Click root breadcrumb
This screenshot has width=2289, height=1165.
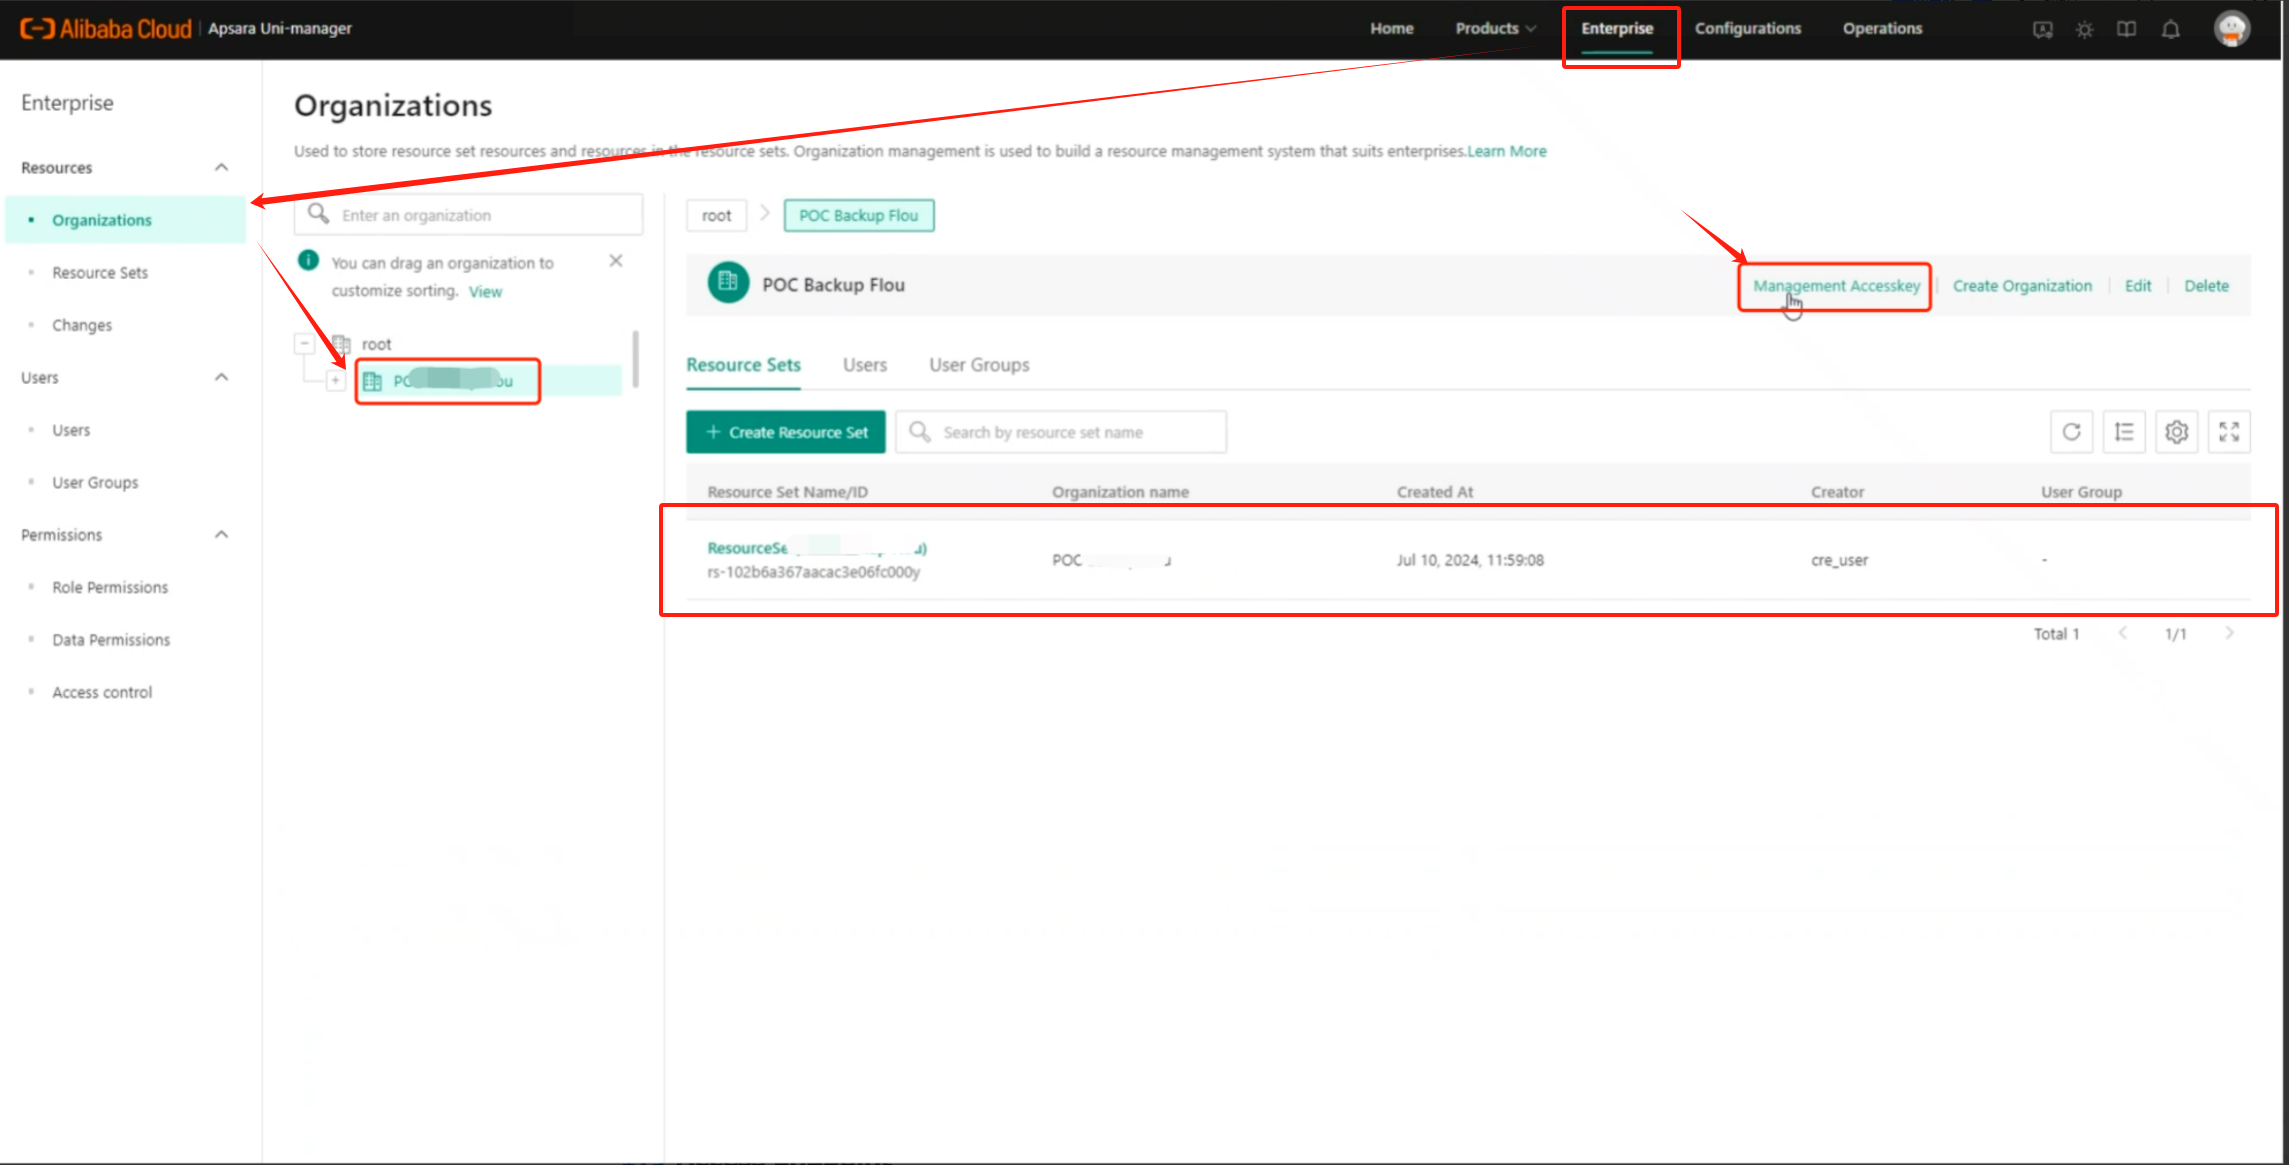point(716,215)
